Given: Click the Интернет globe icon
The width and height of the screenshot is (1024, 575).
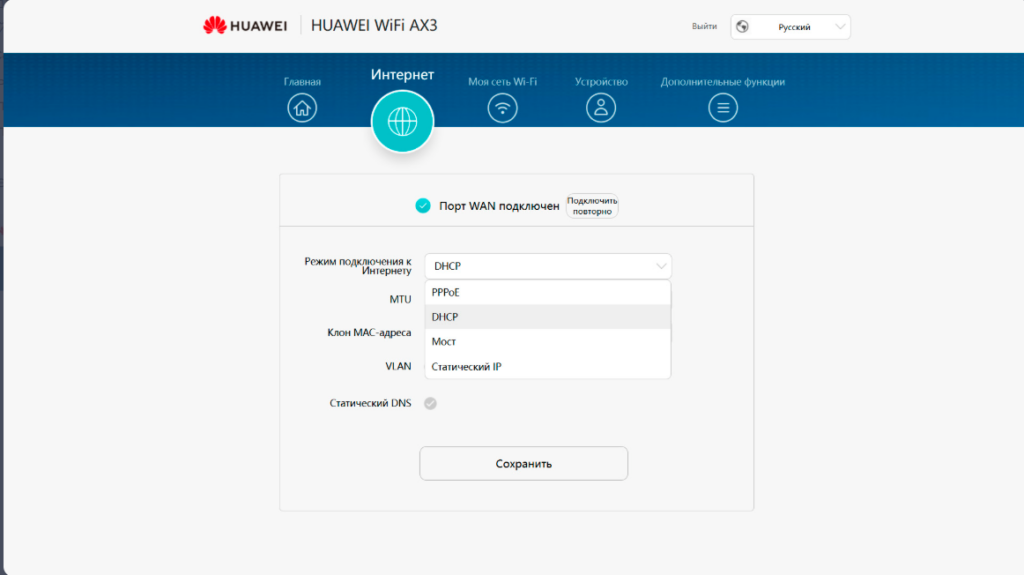Looking at the screenshot, I should 402,122.
